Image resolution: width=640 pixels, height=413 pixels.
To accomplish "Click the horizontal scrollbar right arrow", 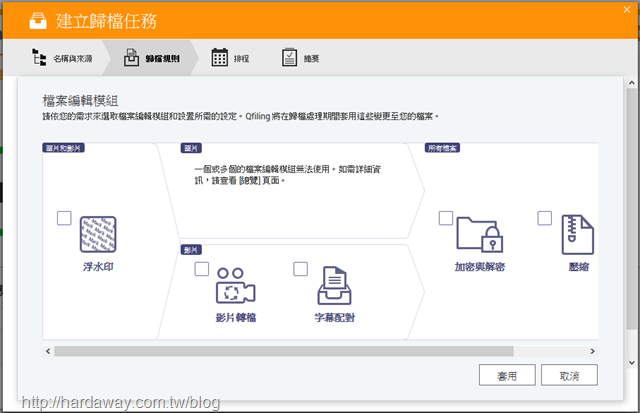I will [x=593, y=351].
